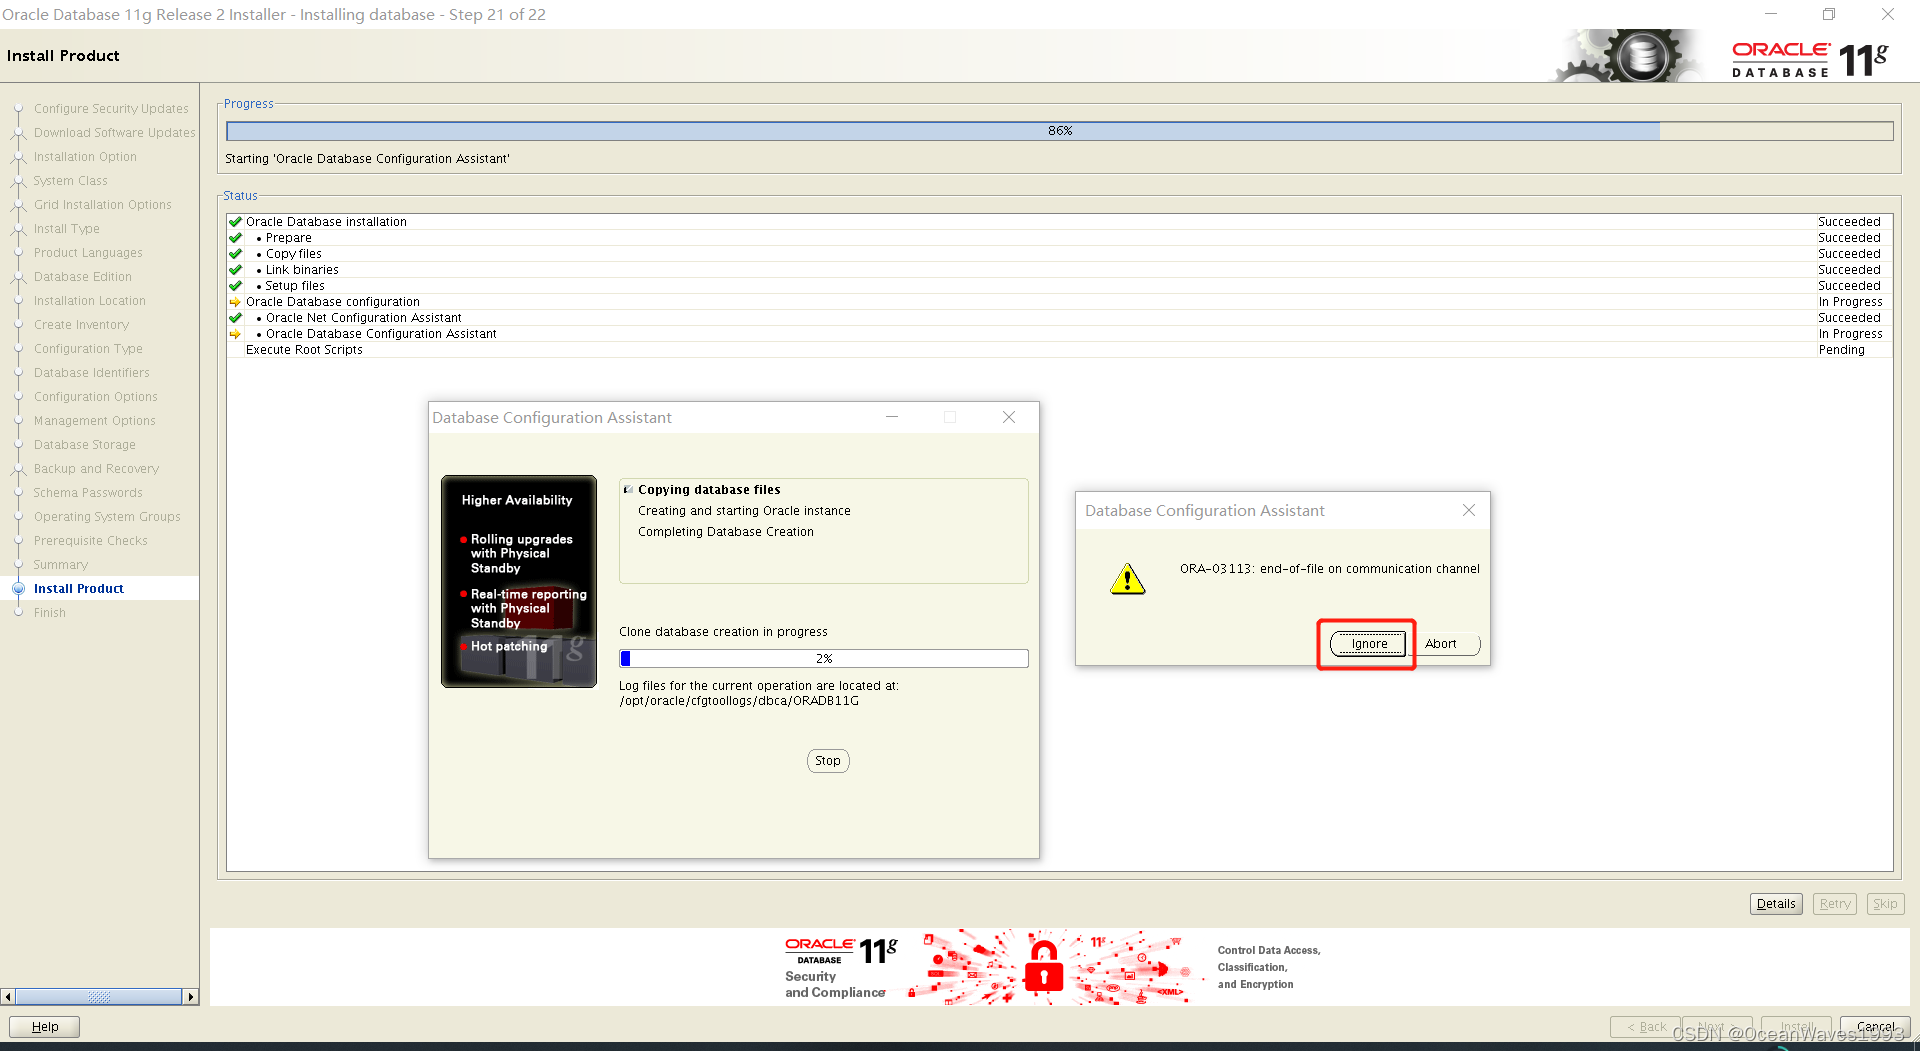Select Configuration Type step
This screenshot has width=1920, height=1051.
[88, 349]
